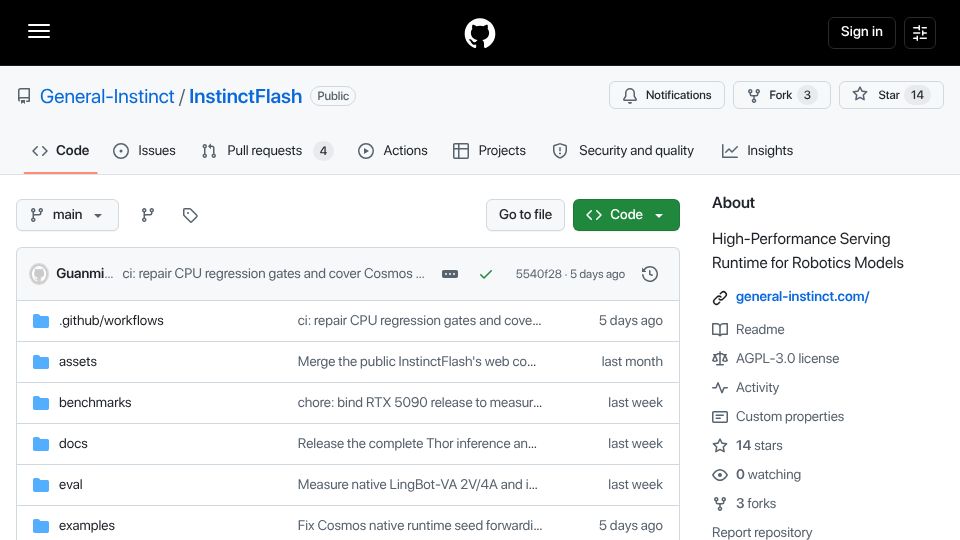
Task: Jump to the Readme link
Action: point(760,329)
